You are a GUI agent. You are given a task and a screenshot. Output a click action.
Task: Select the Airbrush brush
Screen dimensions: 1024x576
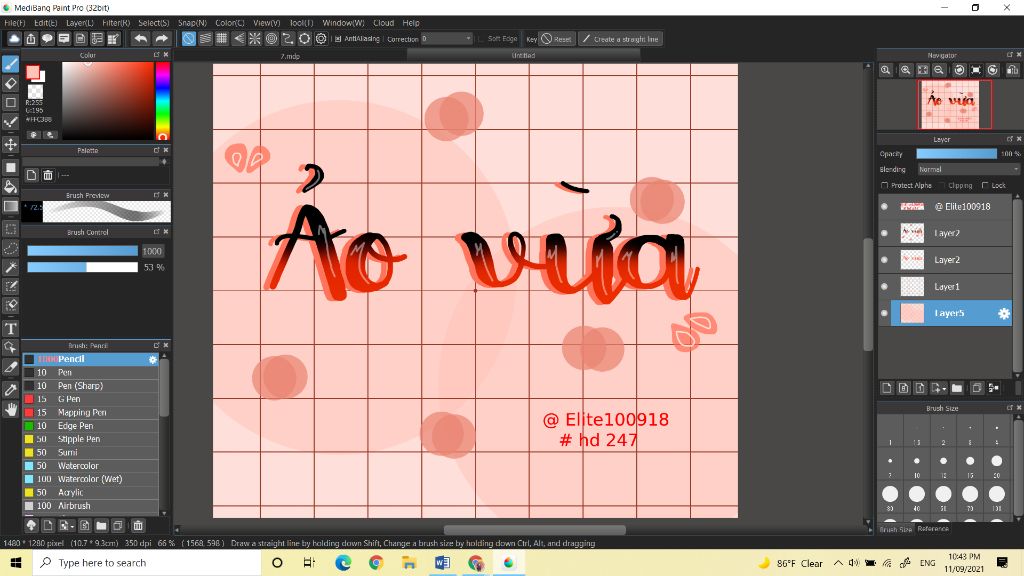point(90,506)
